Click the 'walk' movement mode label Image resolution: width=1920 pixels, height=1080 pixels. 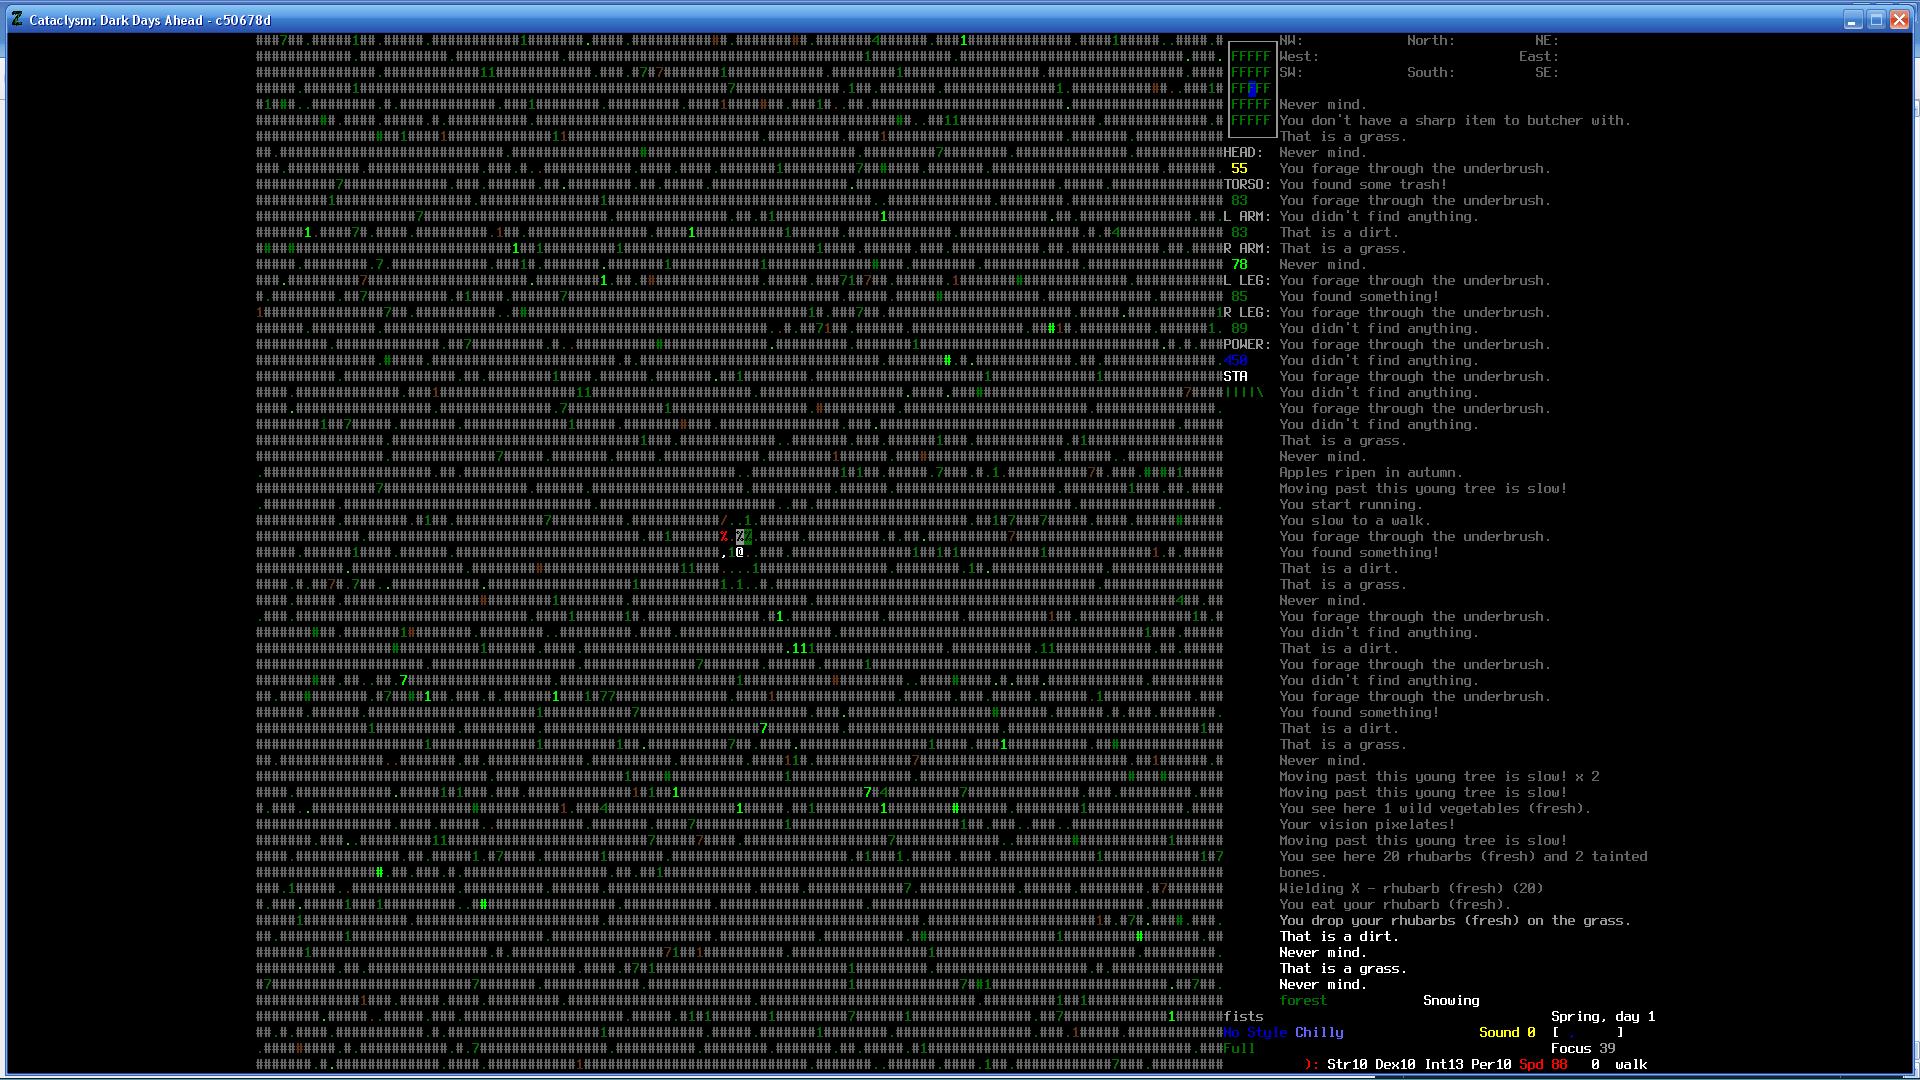pyautogui.click(x=1631, y=1065)
